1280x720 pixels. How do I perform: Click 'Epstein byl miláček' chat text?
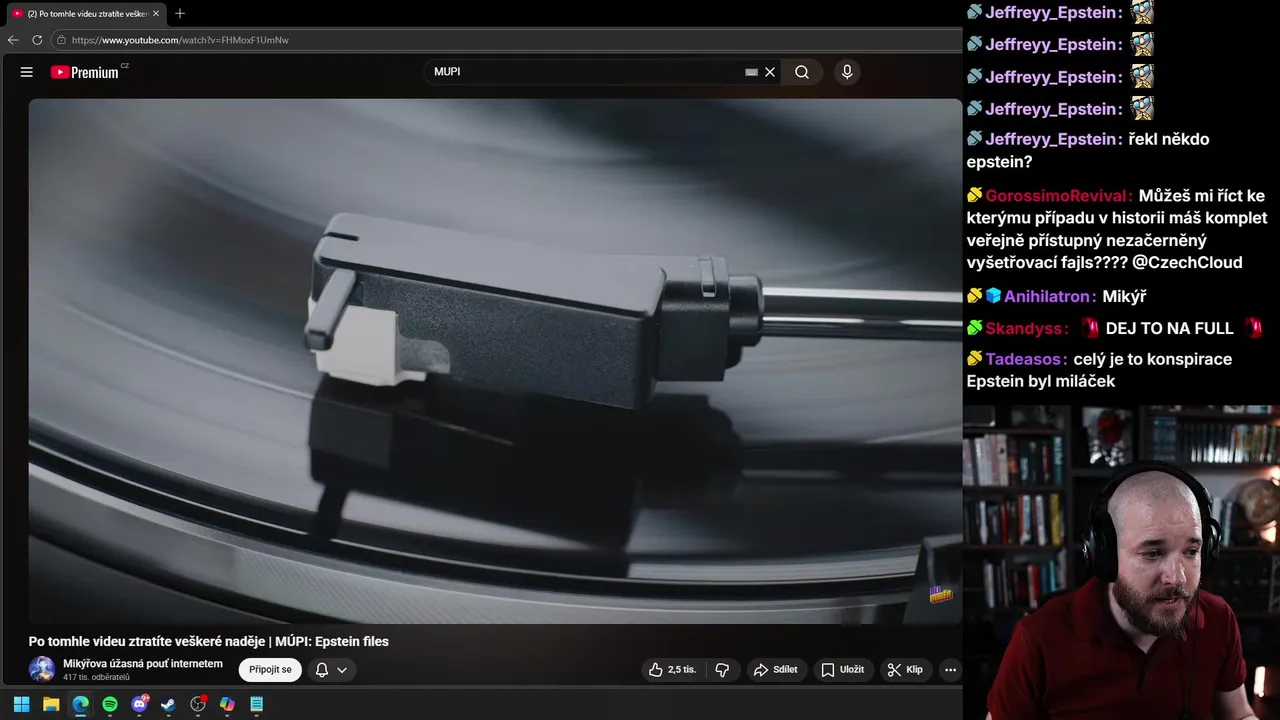[1040, 381]
